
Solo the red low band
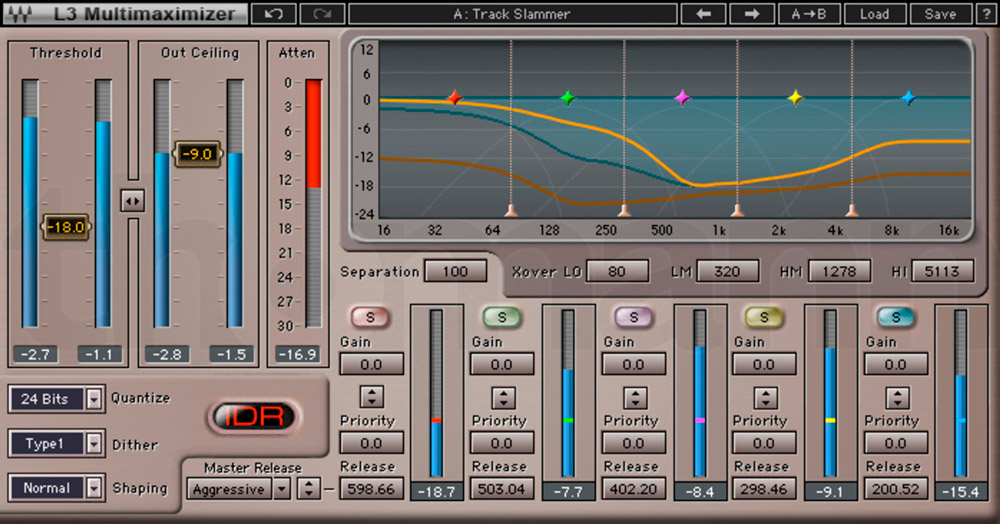pos(369,317)
